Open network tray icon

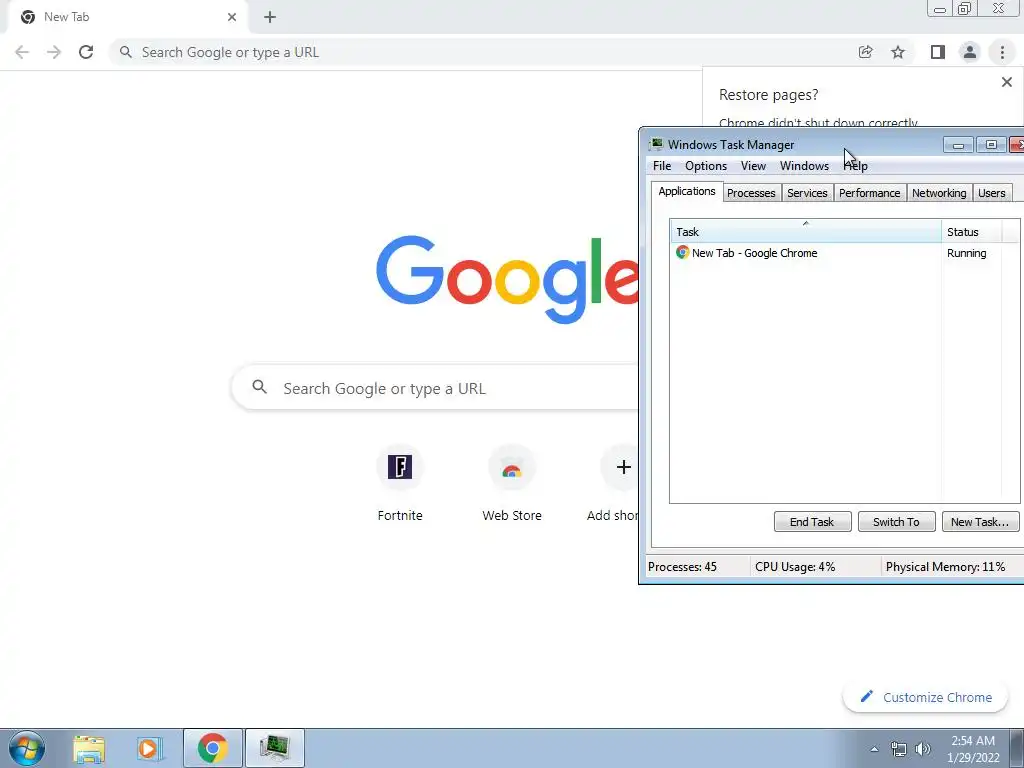899,749
